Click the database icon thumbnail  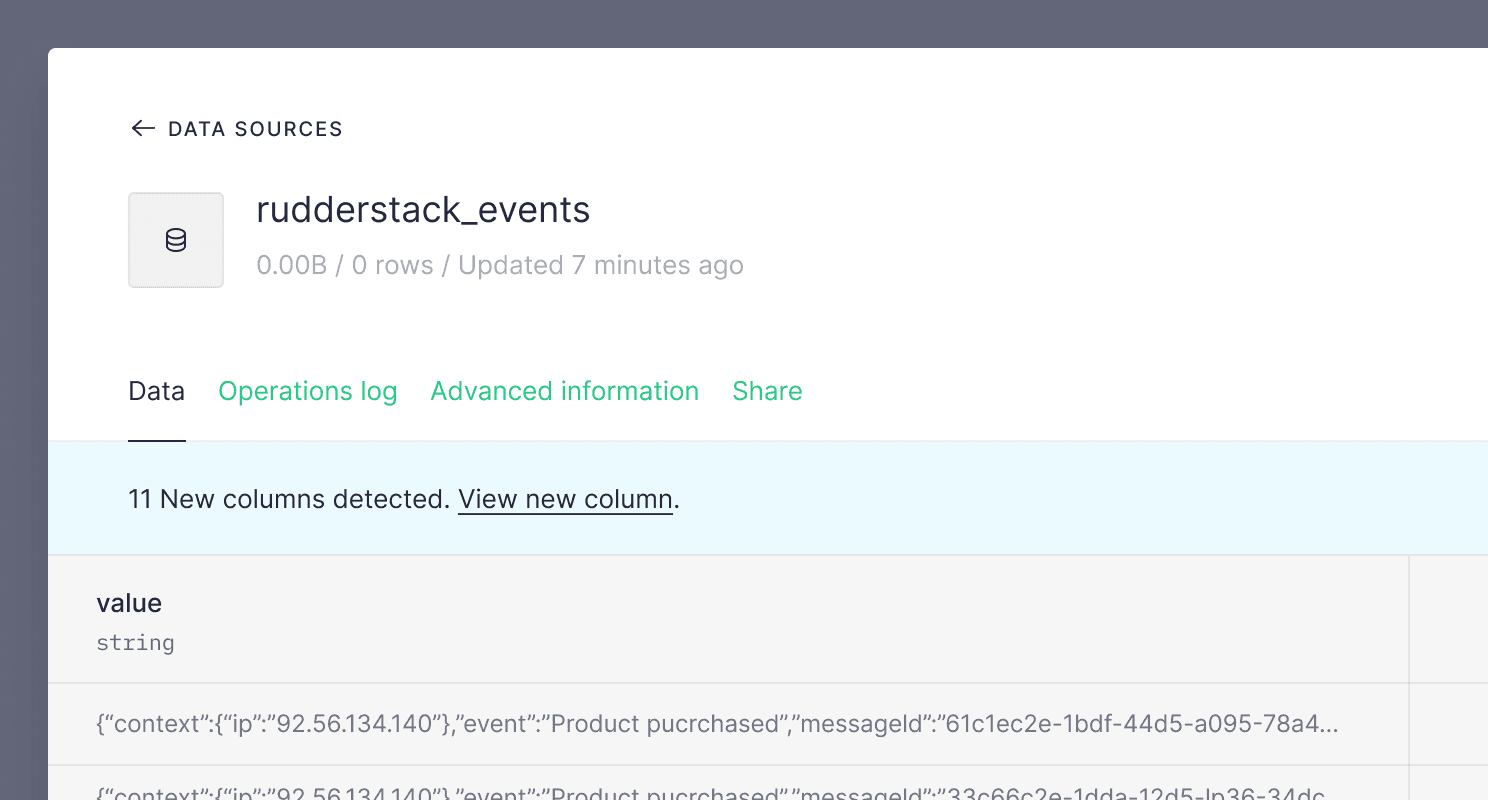(x=176, y=240)
